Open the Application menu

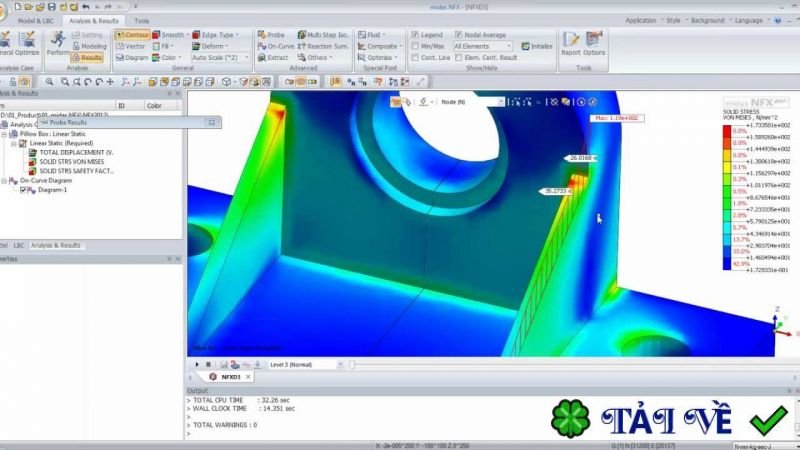(x=641, y=20)
